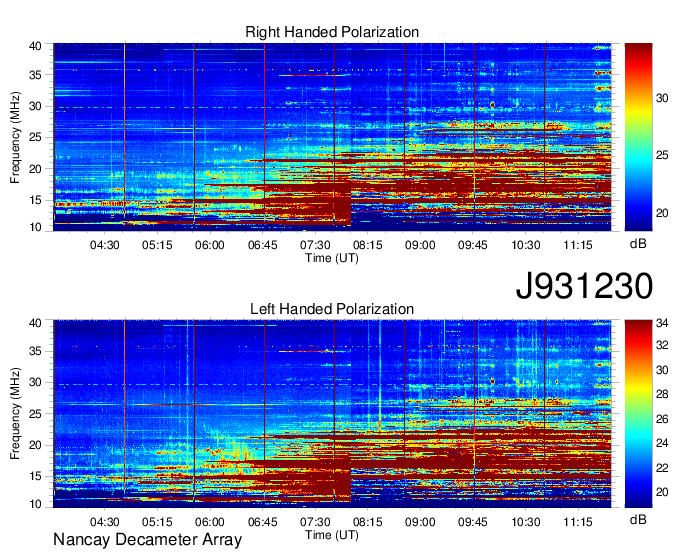The width and height of the screenshot is (680, 552).
Task: Click 09:00 time tick under Left Handed plot
Action: click(x=420, y=522)
